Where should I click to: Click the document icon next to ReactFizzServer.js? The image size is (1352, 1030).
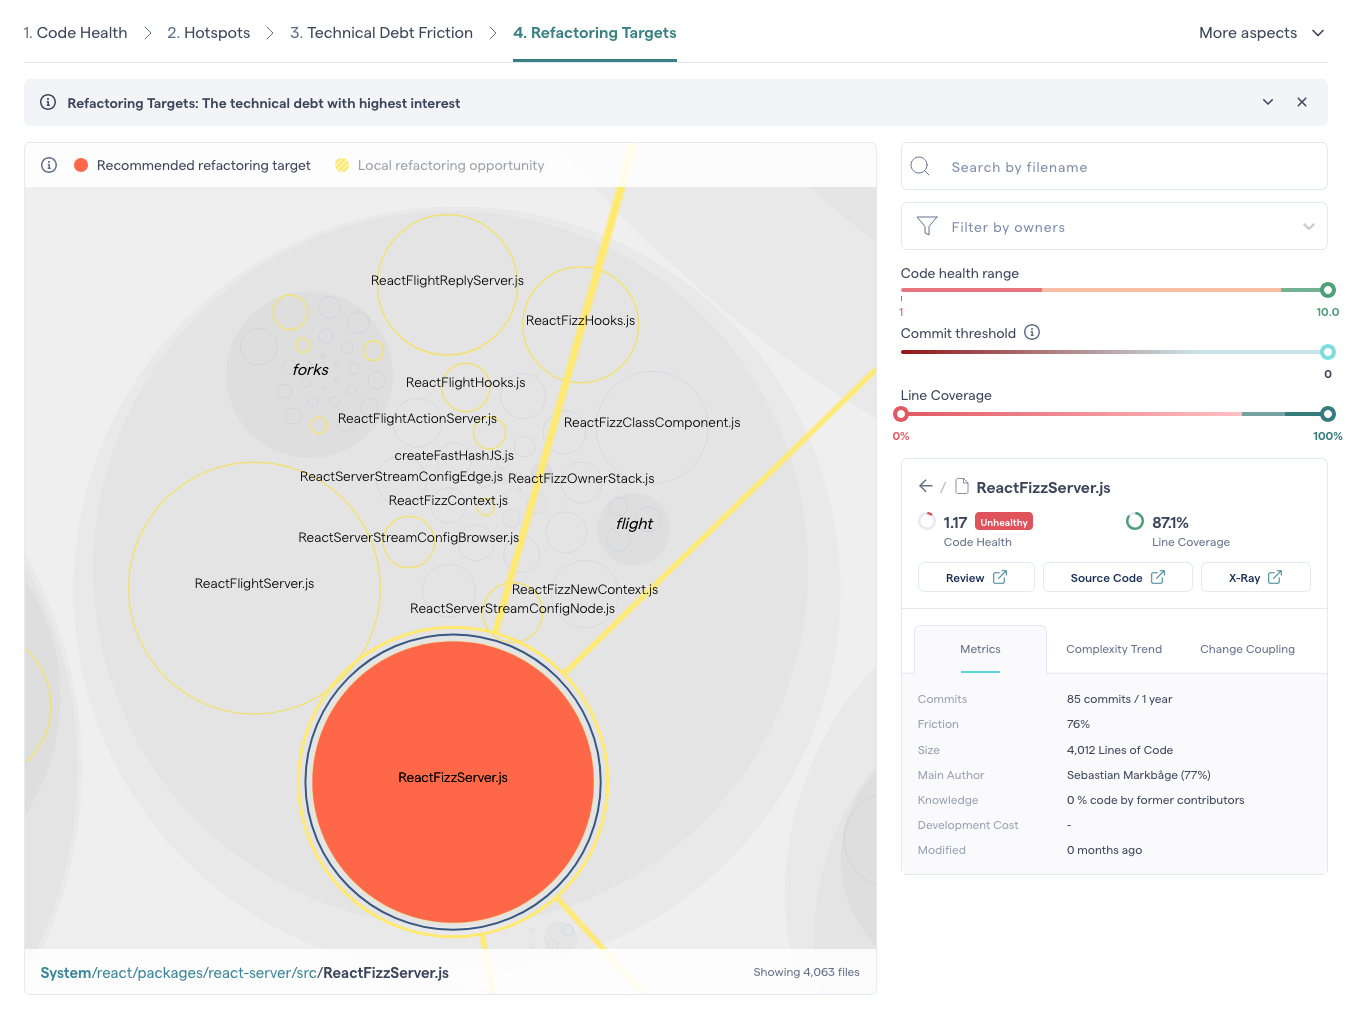pos(960,486)
